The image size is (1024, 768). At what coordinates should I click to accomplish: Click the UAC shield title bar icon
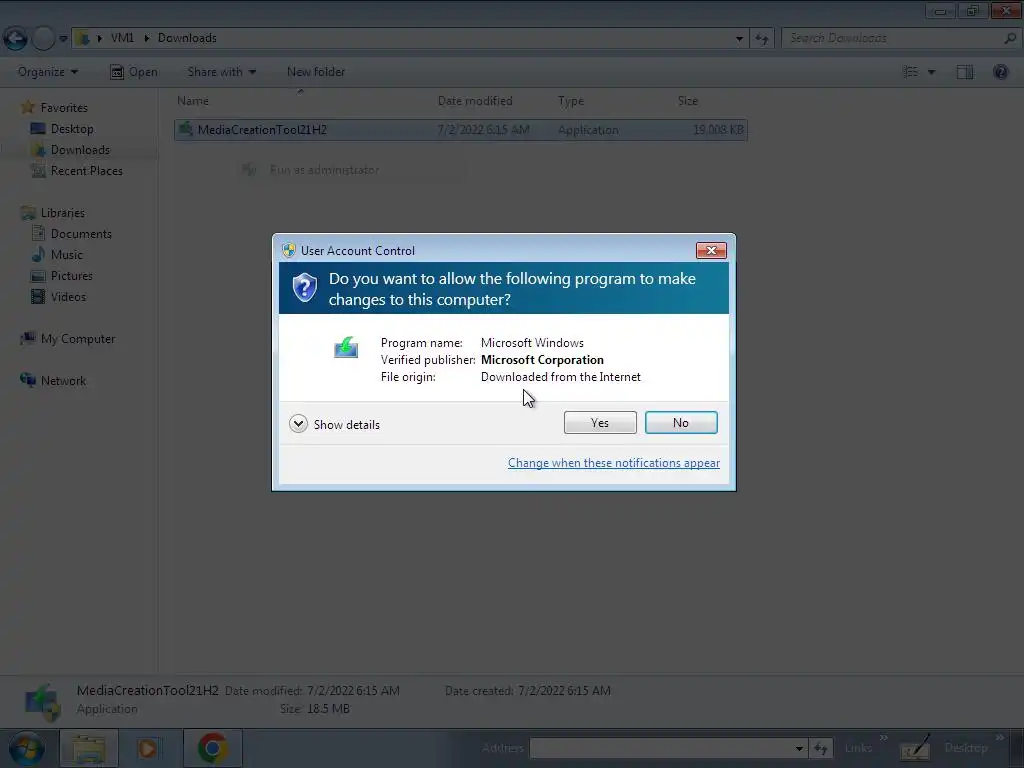pyautogui.click(x=288, y=250)
